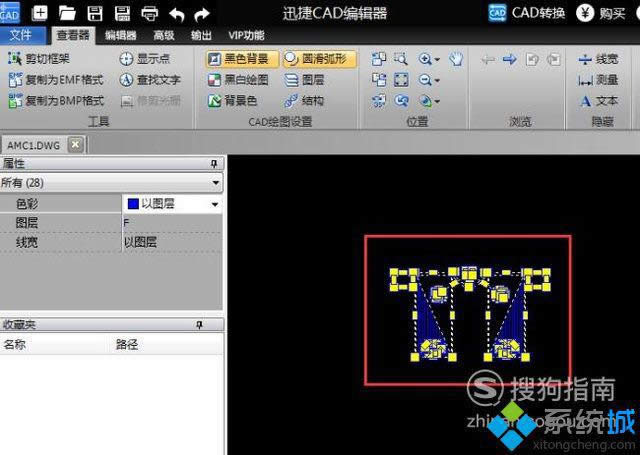Pin the 收藏夹 panel
This screenshot has height=455, width=640.
click(x=199, y=325)
